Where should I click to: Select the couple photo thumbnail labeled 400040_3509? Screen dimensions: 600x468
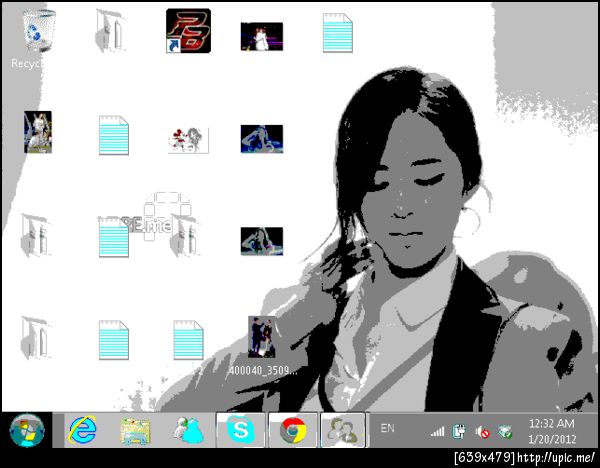click(x=262, y=337)
